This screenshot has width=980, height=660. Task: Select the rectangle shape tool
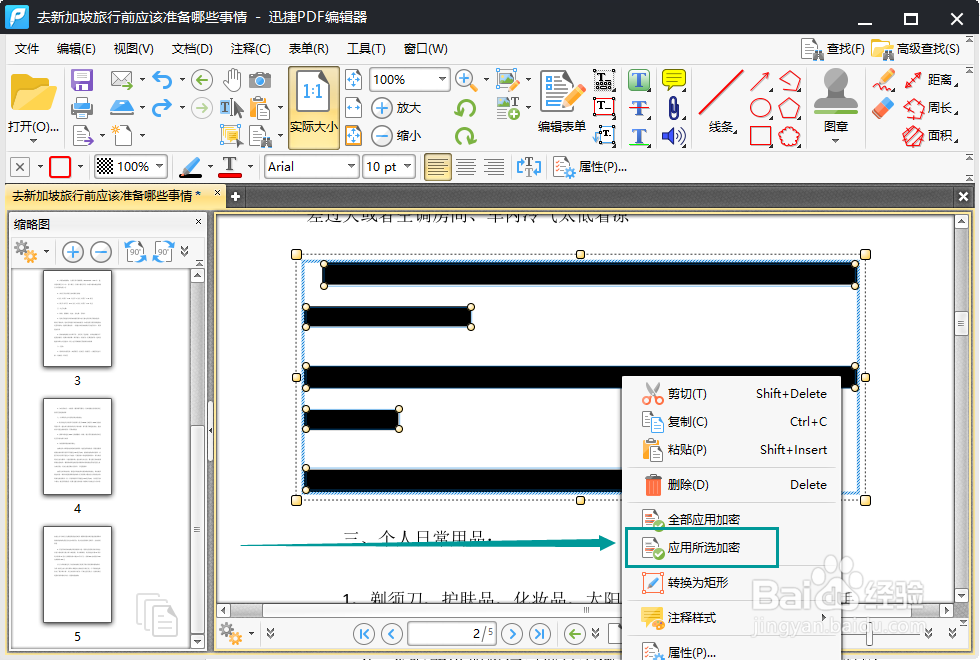pos(760,136)
